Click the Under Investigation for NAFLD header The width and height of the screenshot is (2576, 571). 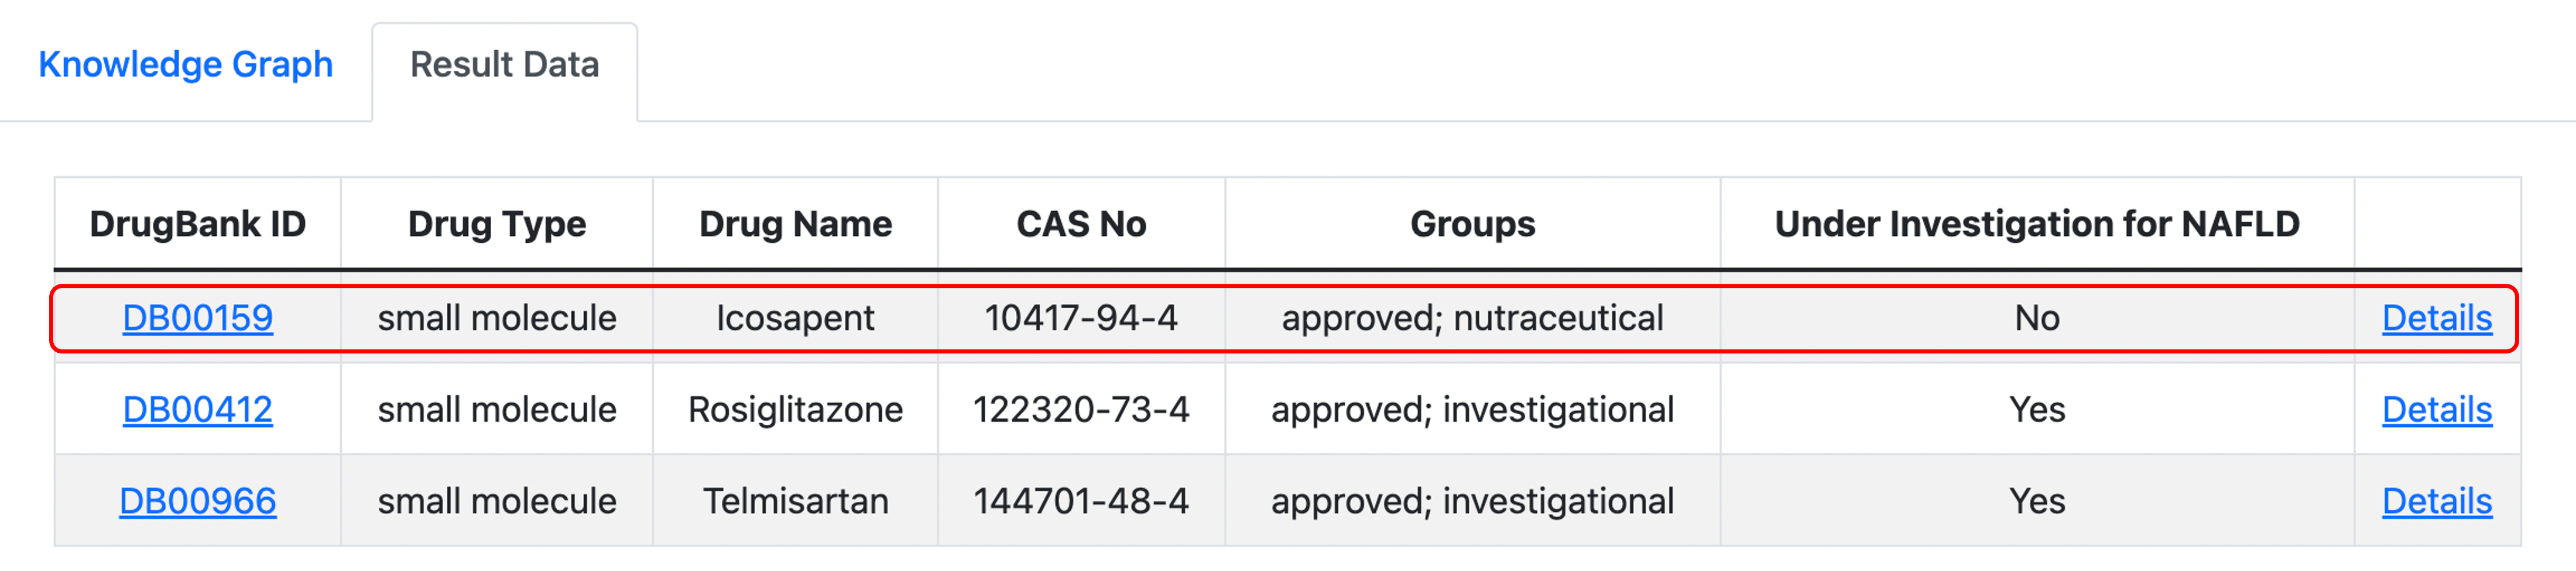tap(2037, 224)
